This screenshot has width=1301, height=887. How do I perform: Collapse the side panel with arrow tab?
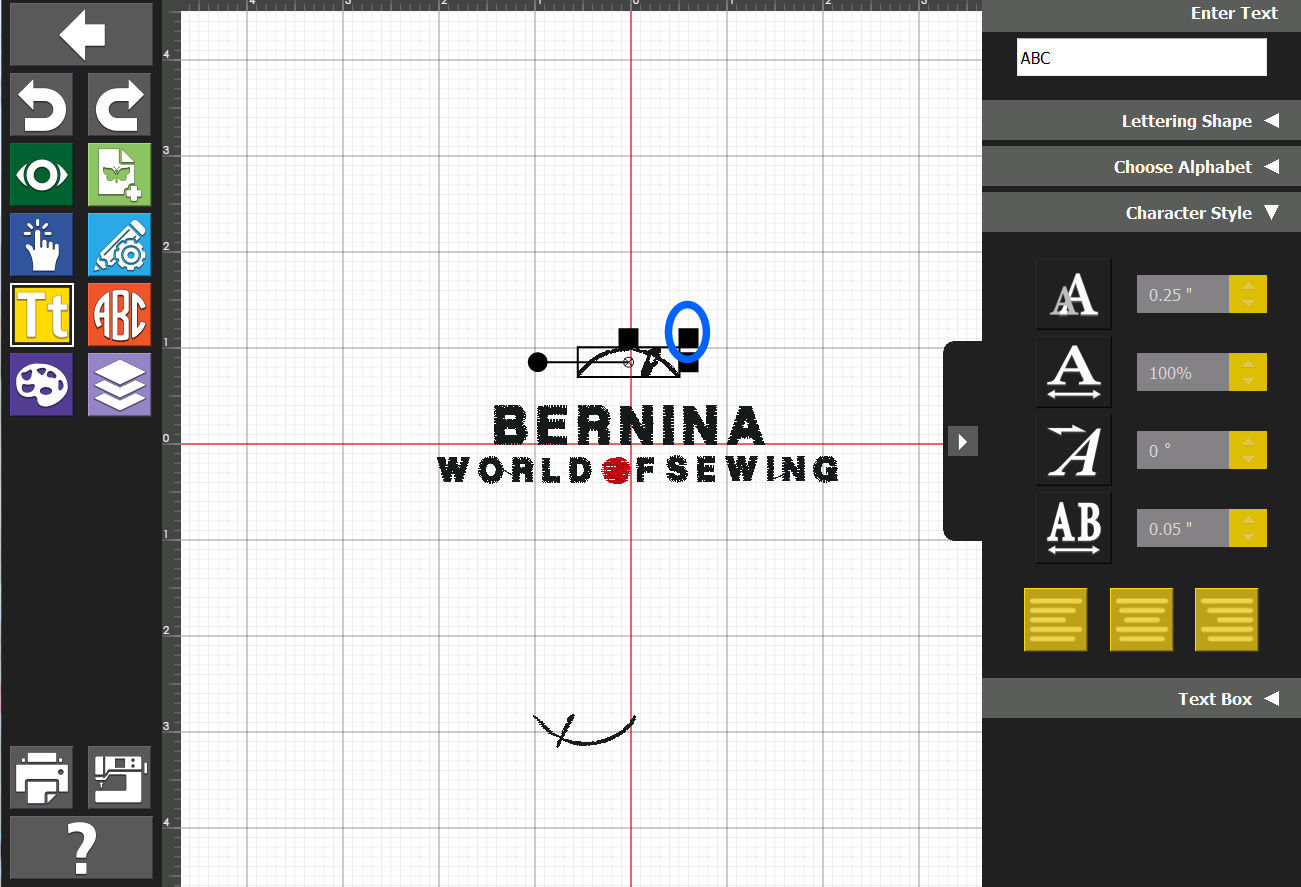[x=962, y=441]
